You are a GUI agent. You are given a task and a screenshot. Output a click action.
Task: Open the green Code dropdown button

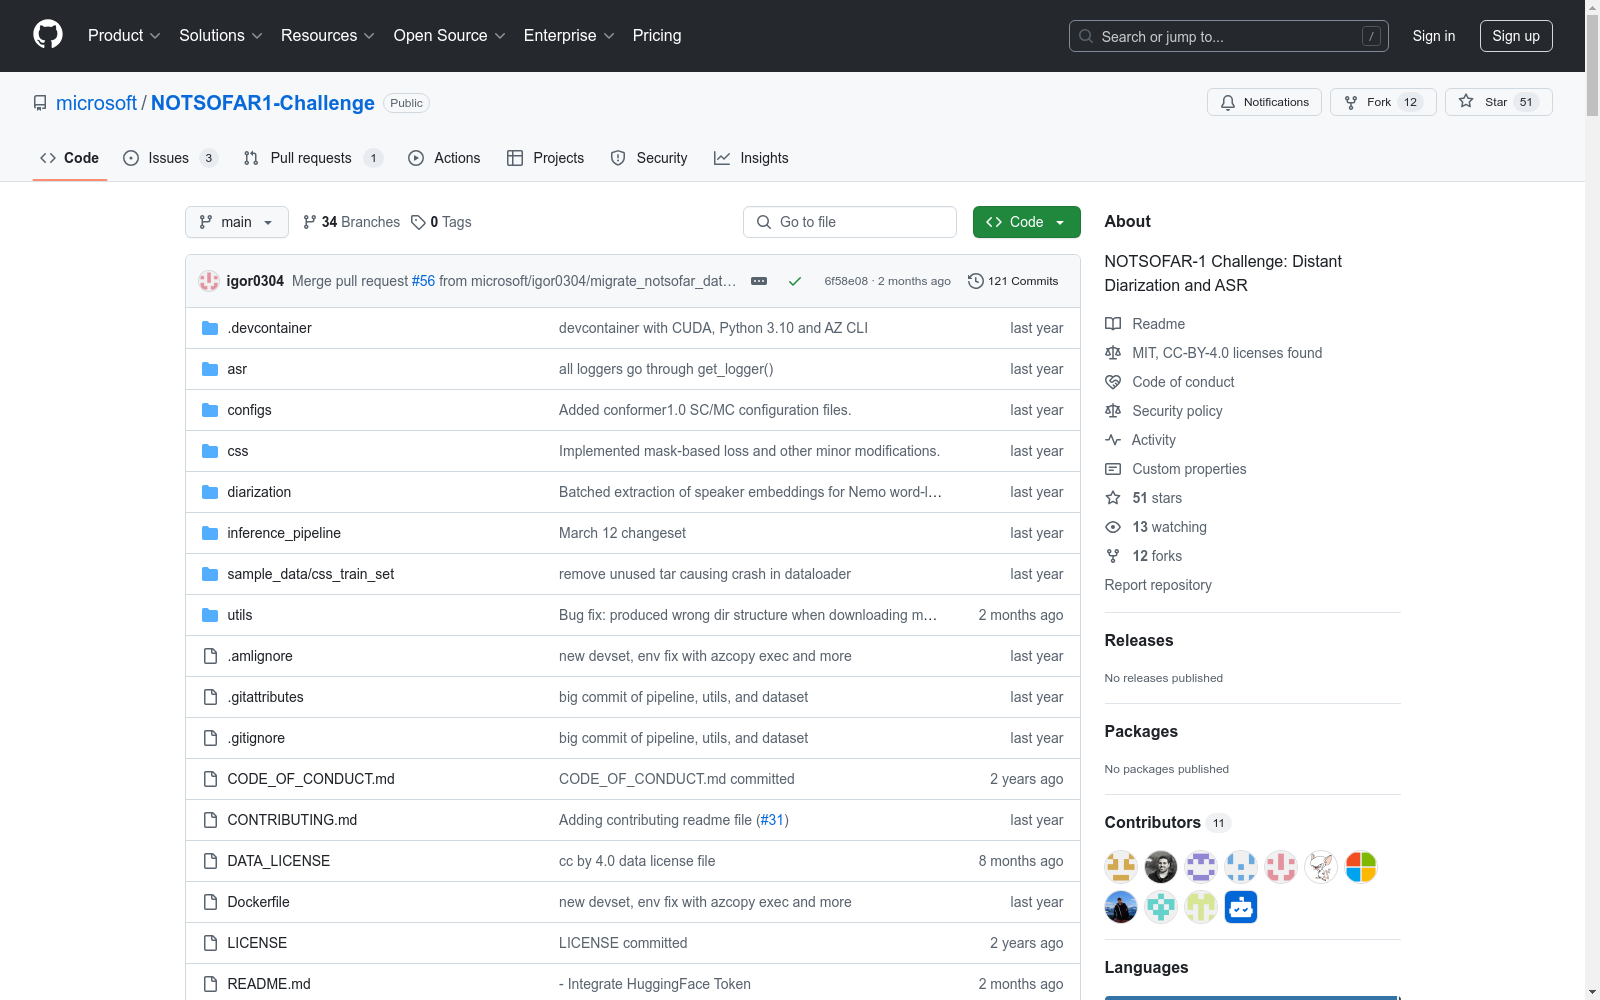1026,222
